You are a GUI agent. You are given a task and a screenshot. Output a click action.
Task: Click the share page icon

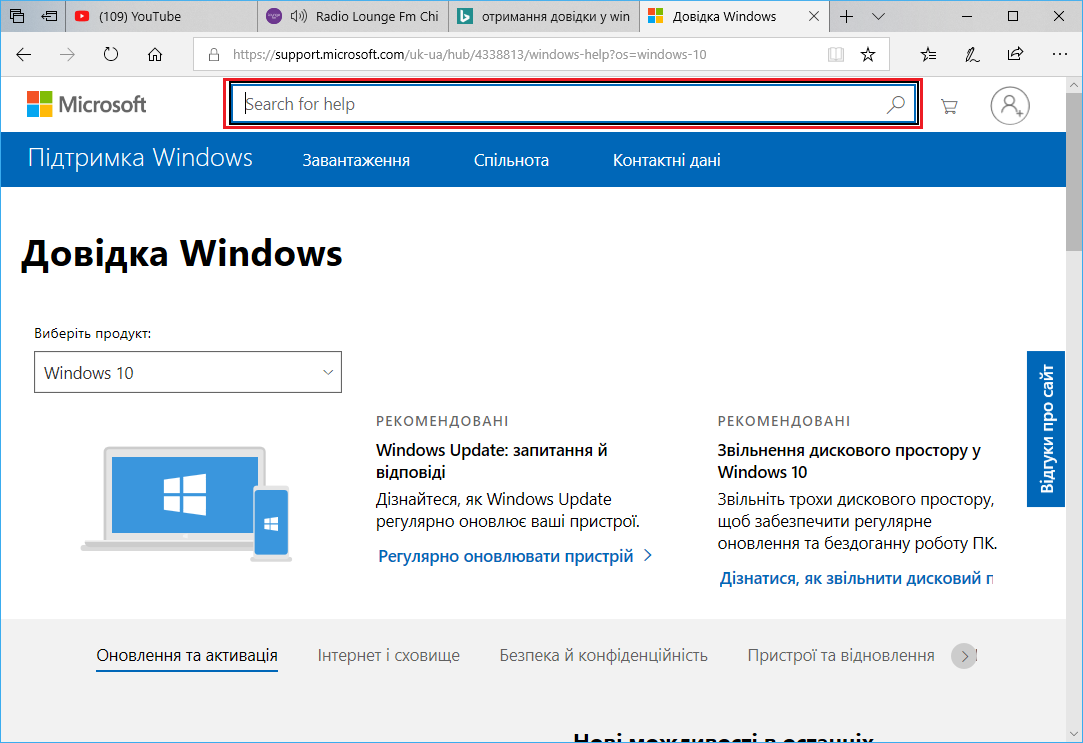tap(1015, 54)
